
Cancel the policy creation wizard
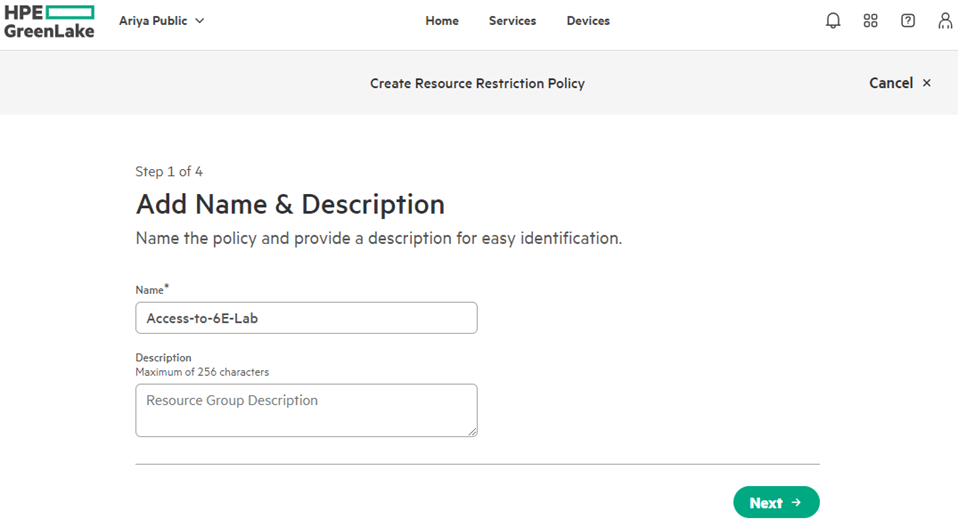click(890, 83)
